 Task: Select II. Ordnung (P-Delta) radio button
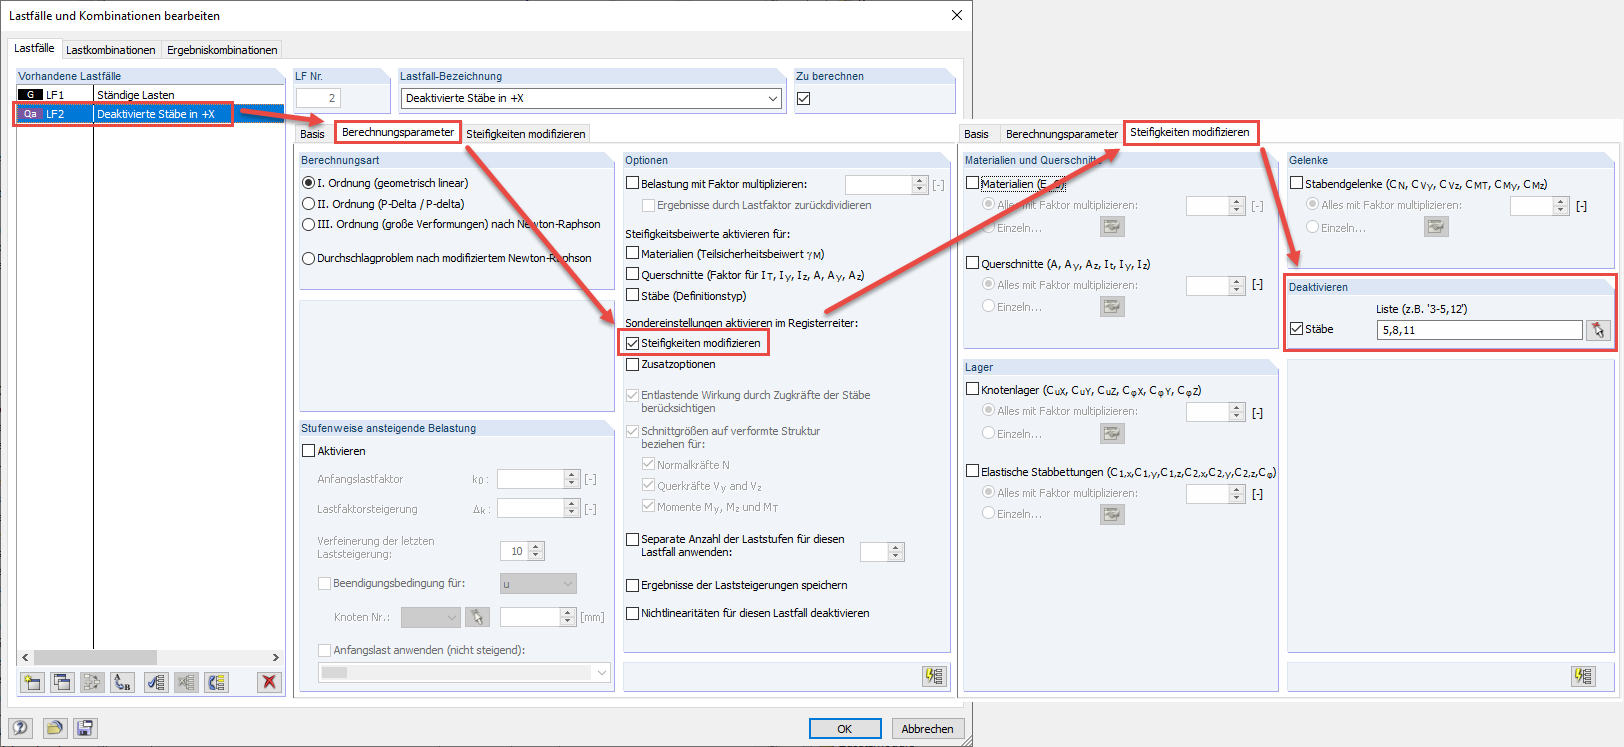coord(309,204)
